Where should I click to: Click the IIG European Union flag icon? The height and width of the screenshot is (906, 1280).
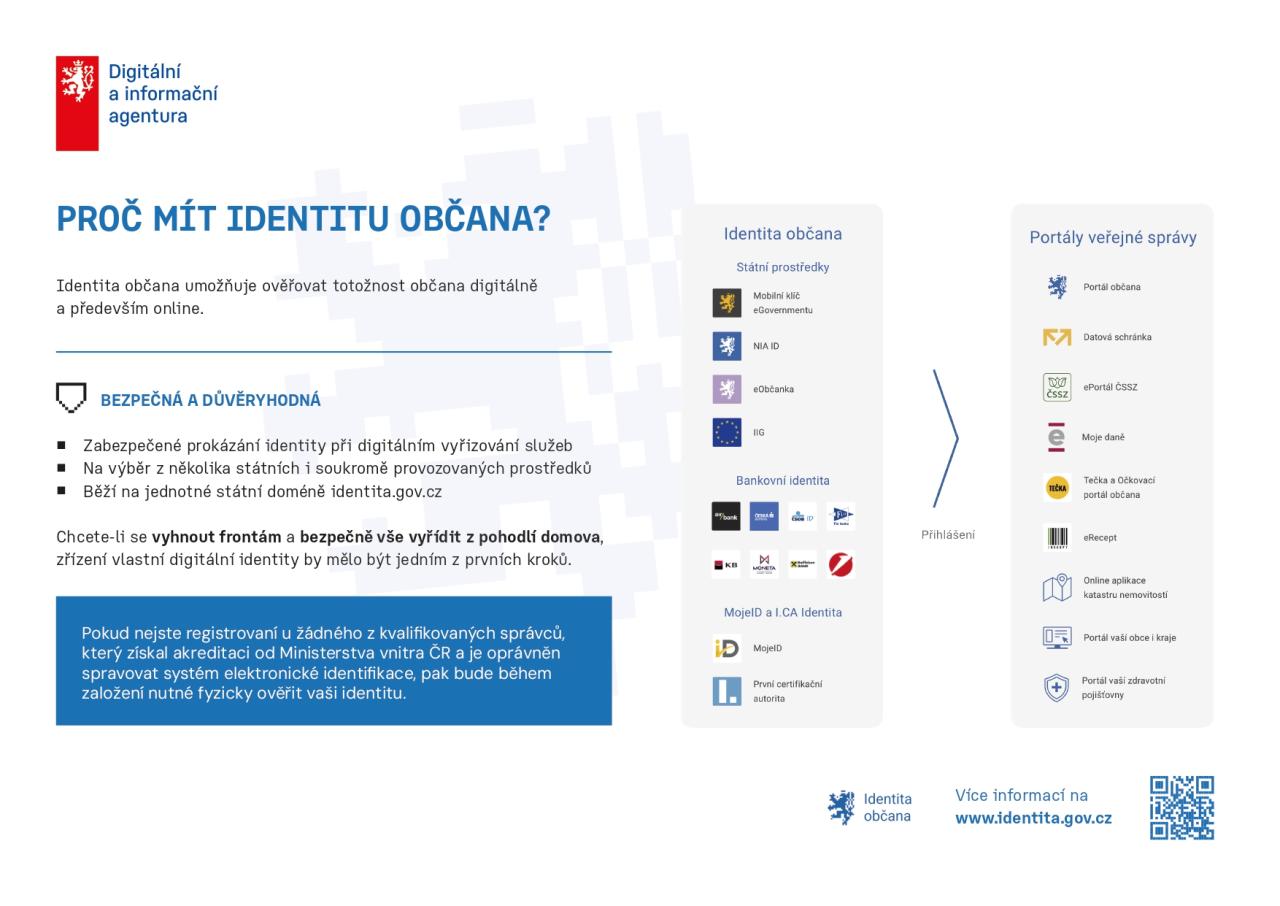coord(727,432)
